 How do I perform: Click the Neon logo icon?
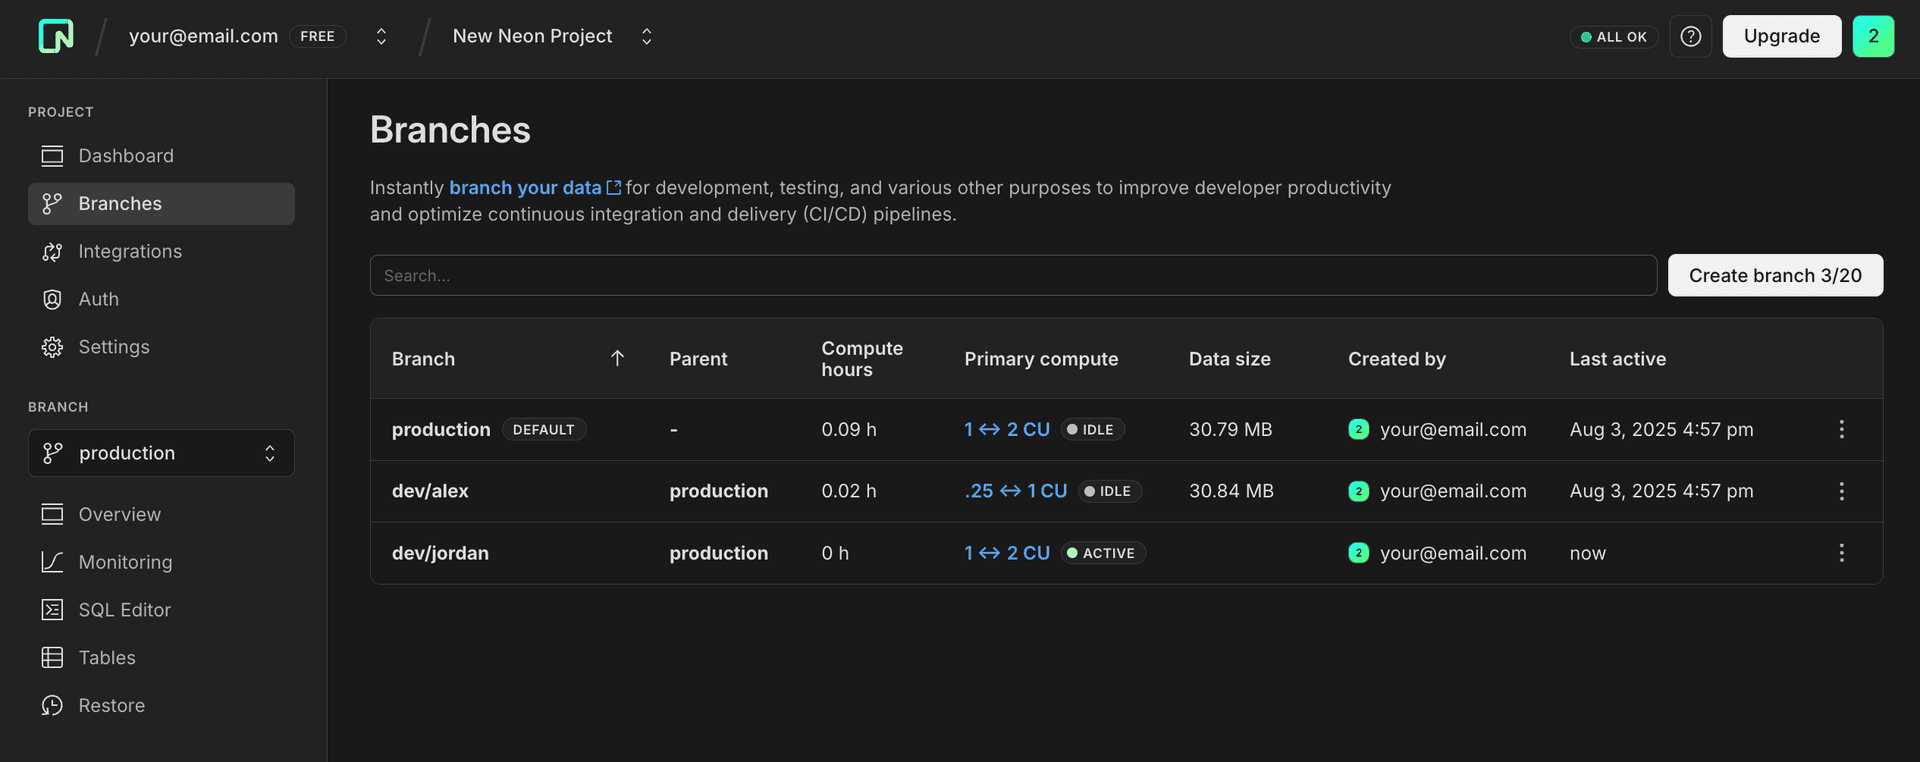point(56,36)
